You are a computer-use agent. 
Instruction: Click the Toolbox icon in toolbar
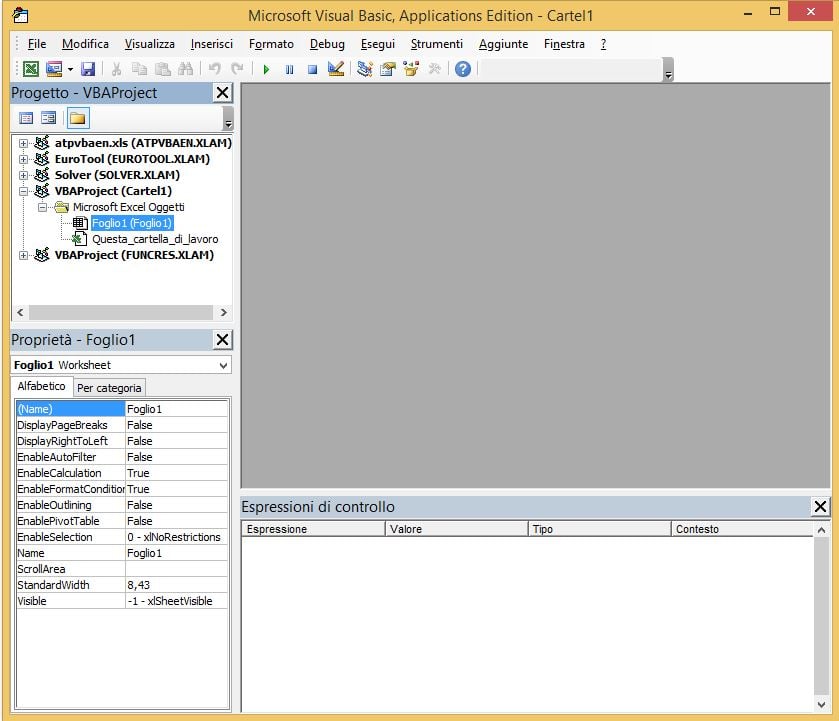[434, 69]
